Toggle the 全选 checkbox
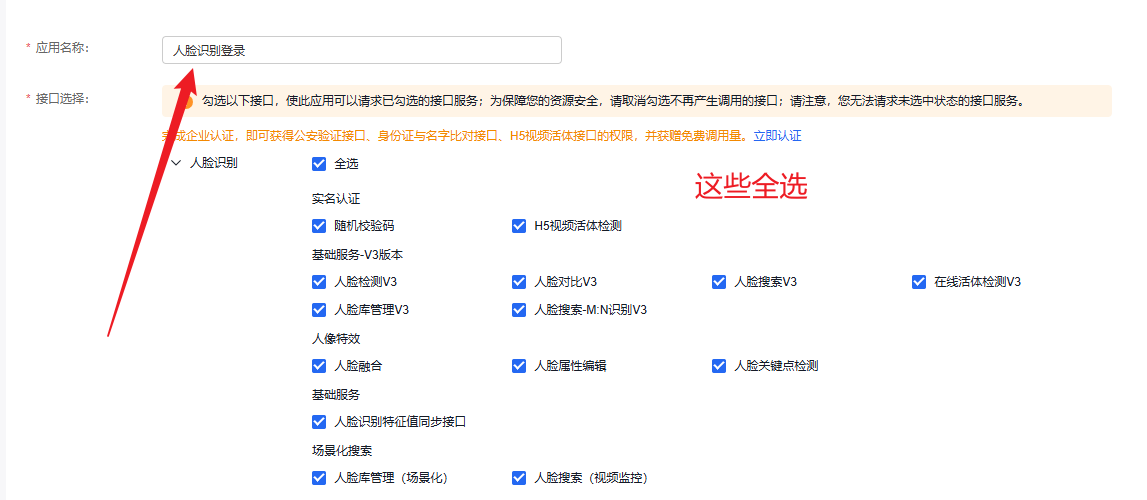1147x500 pixels. [x=318, y=164]
